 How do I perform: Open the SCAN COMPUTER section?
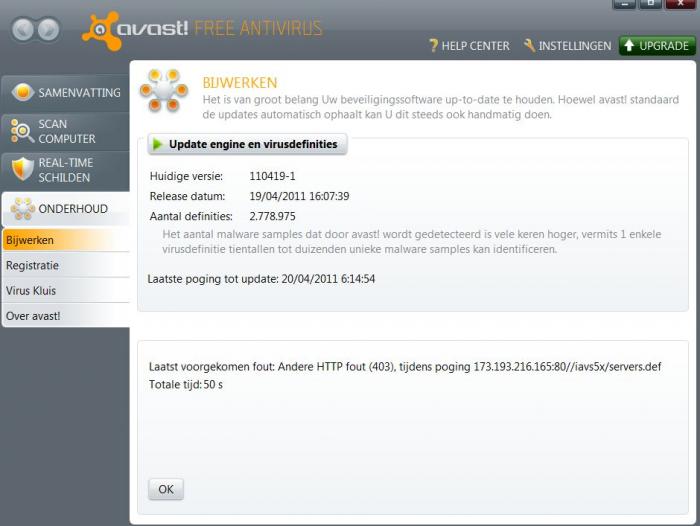point(65,131)
